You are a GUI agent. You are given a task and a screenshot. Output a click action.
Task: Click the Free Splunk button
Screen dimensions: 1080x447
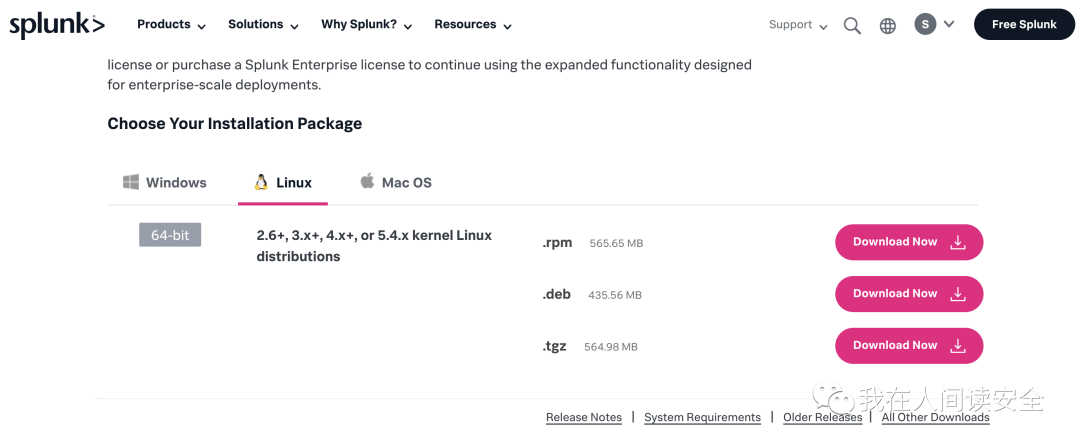1024,25
